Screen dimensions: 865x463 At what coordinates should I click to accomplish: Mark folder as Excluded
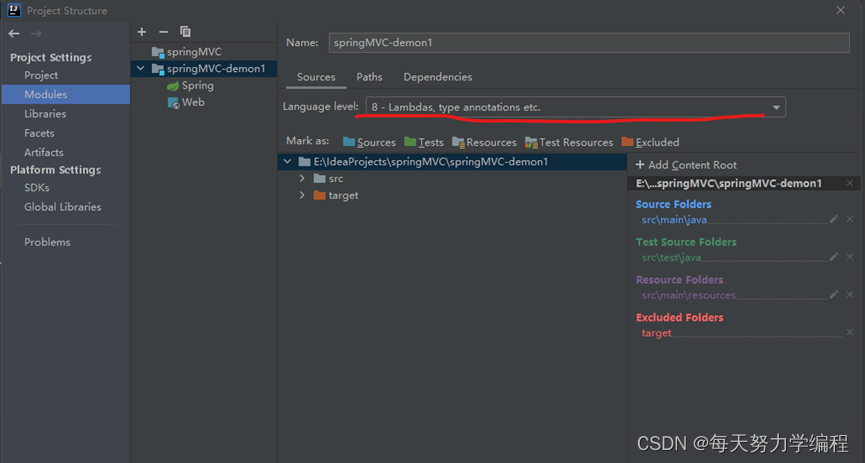tap(650, 142)
